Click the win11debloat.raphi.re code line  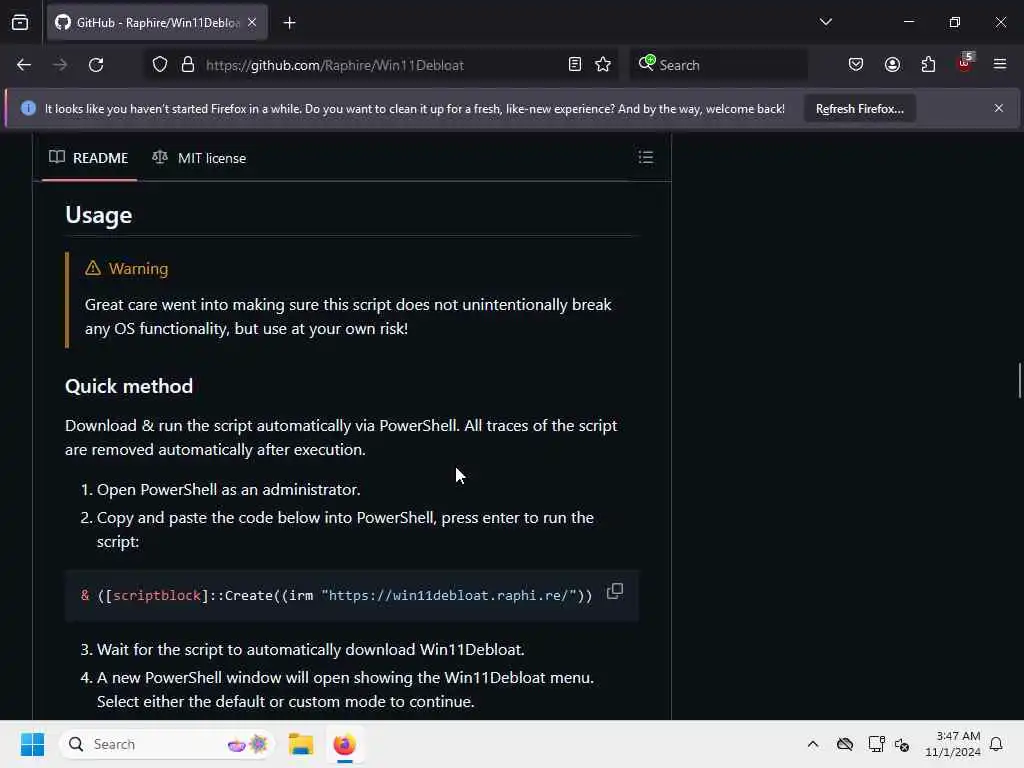pyautogui.click(x=336, y=596)
